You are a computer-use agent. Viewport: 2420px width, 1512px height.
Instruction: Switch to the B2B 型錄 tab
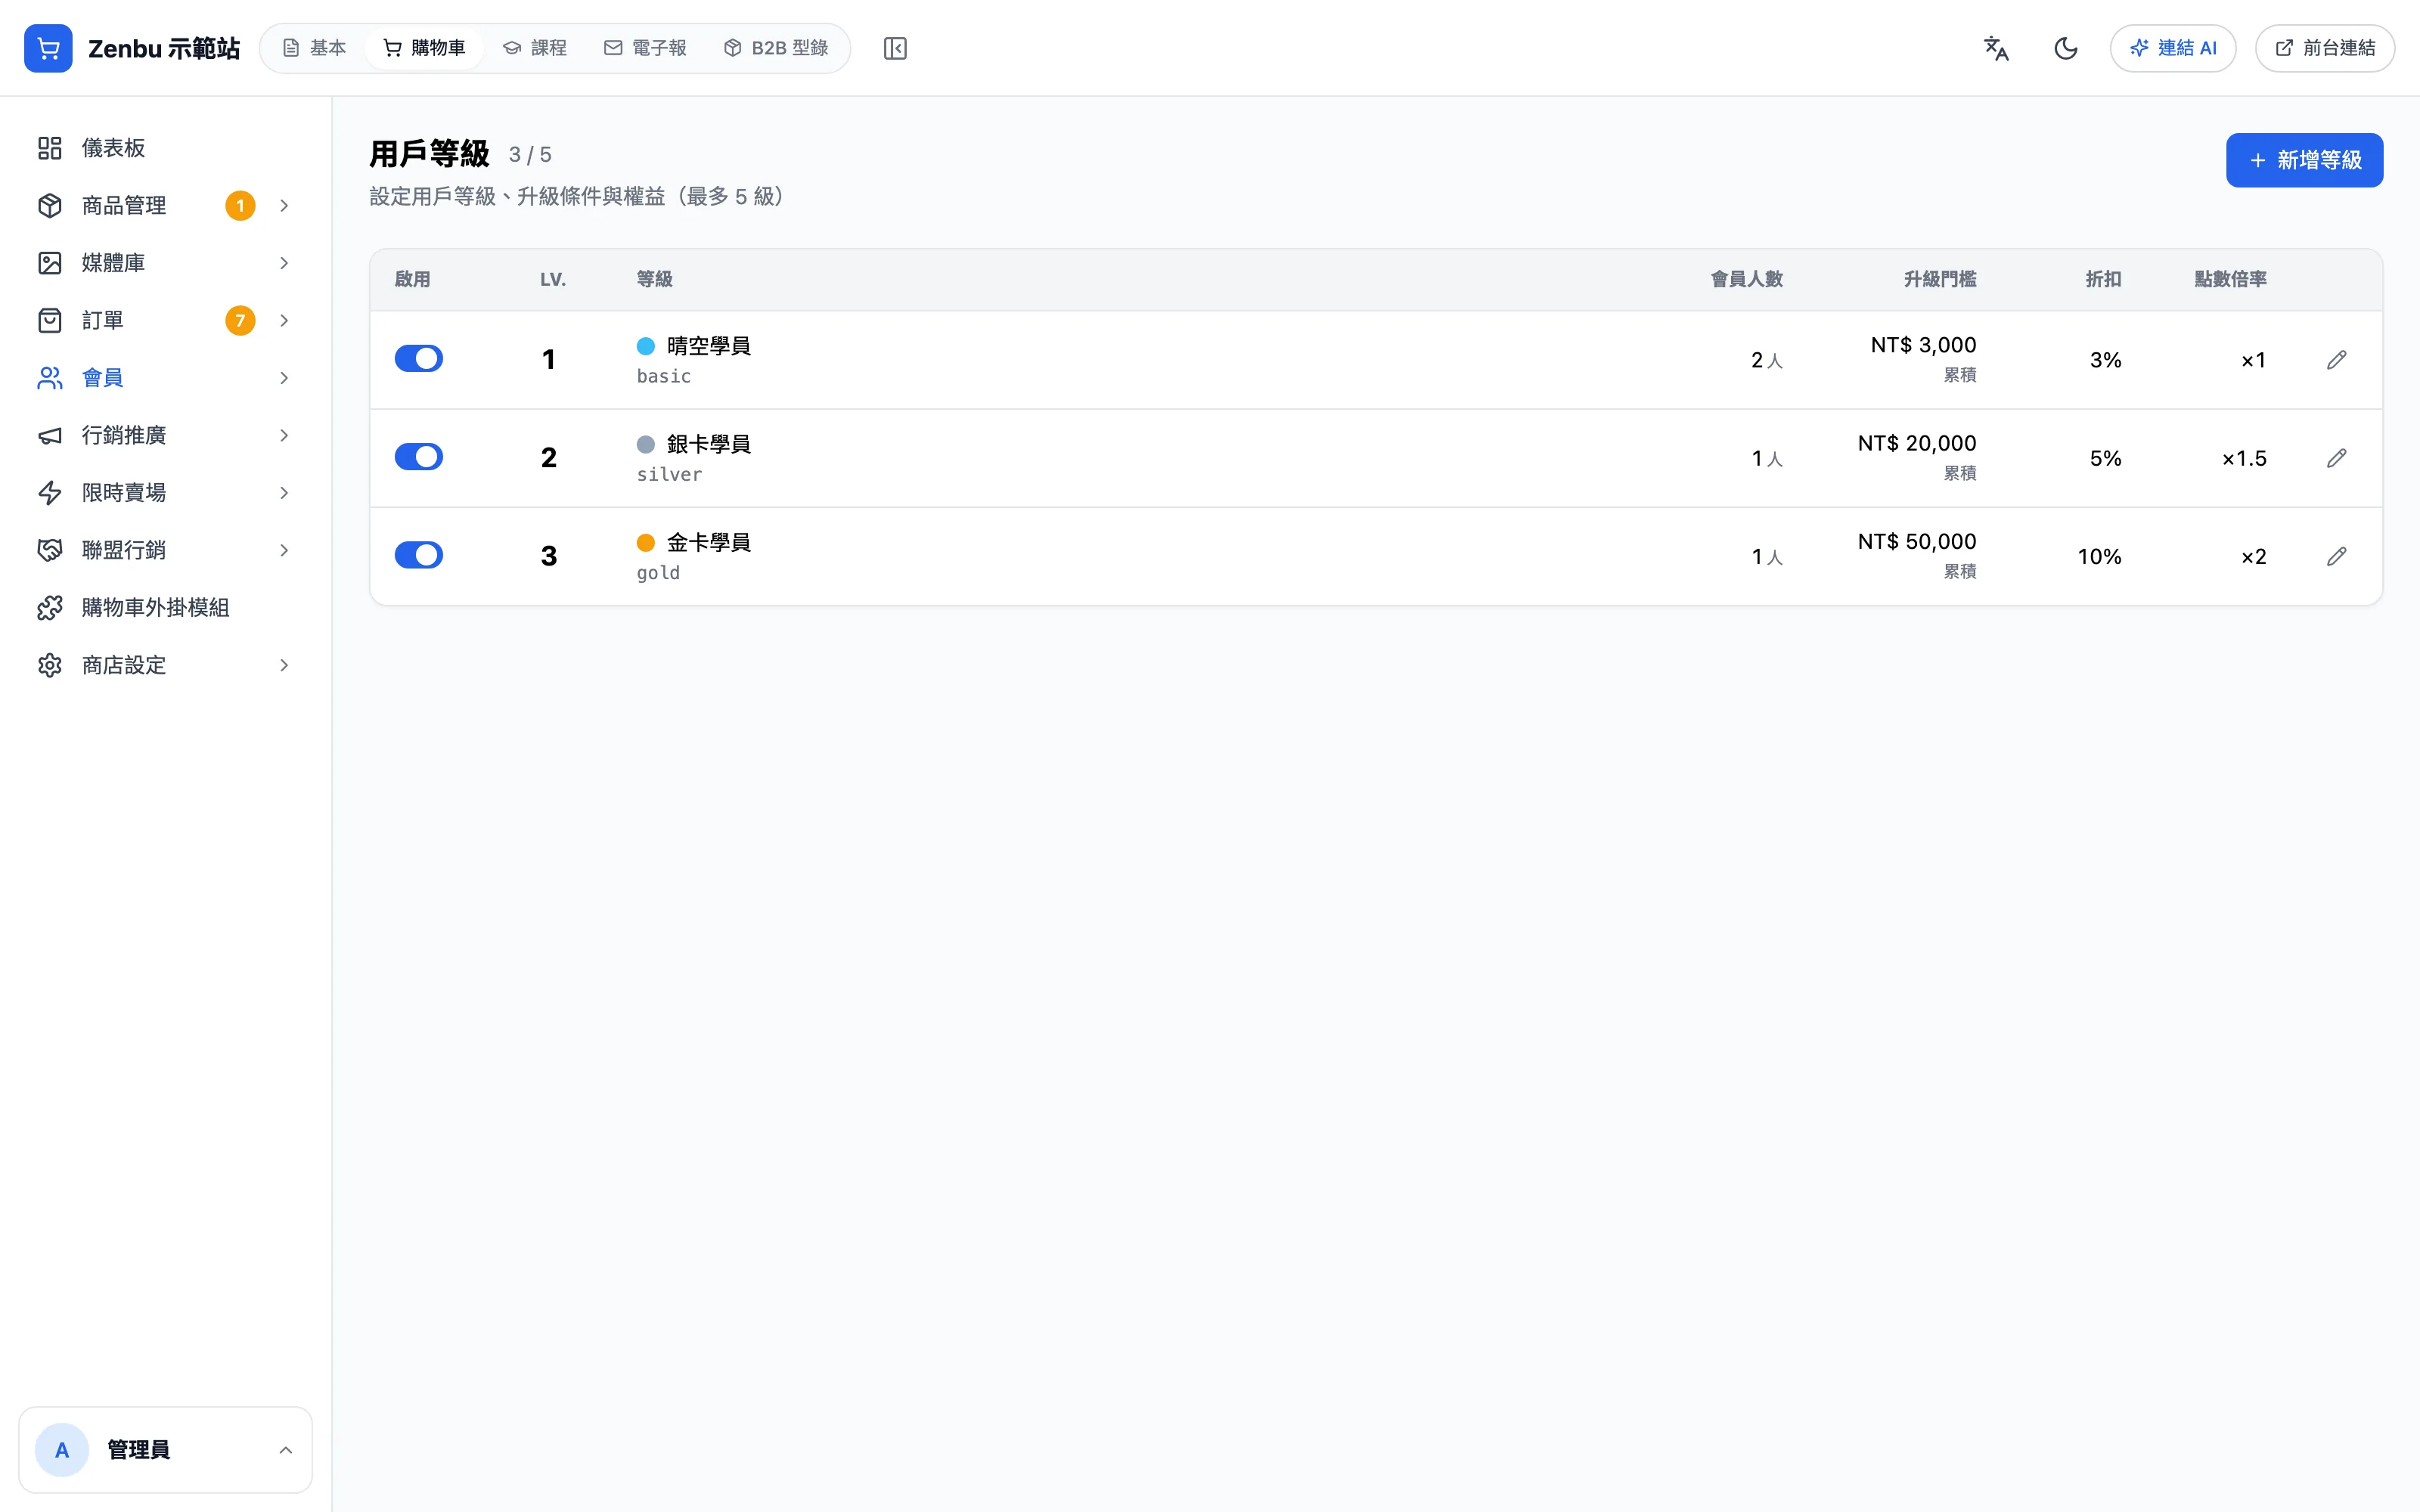pos(776,48)
